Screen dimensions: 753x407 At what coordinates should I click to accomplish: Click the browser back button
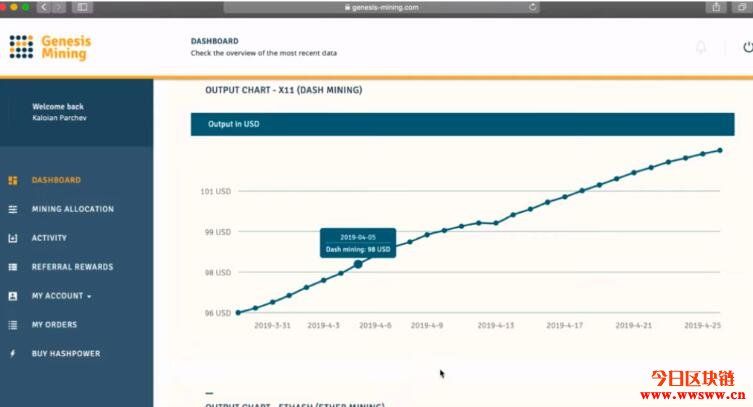click(44, 7)
